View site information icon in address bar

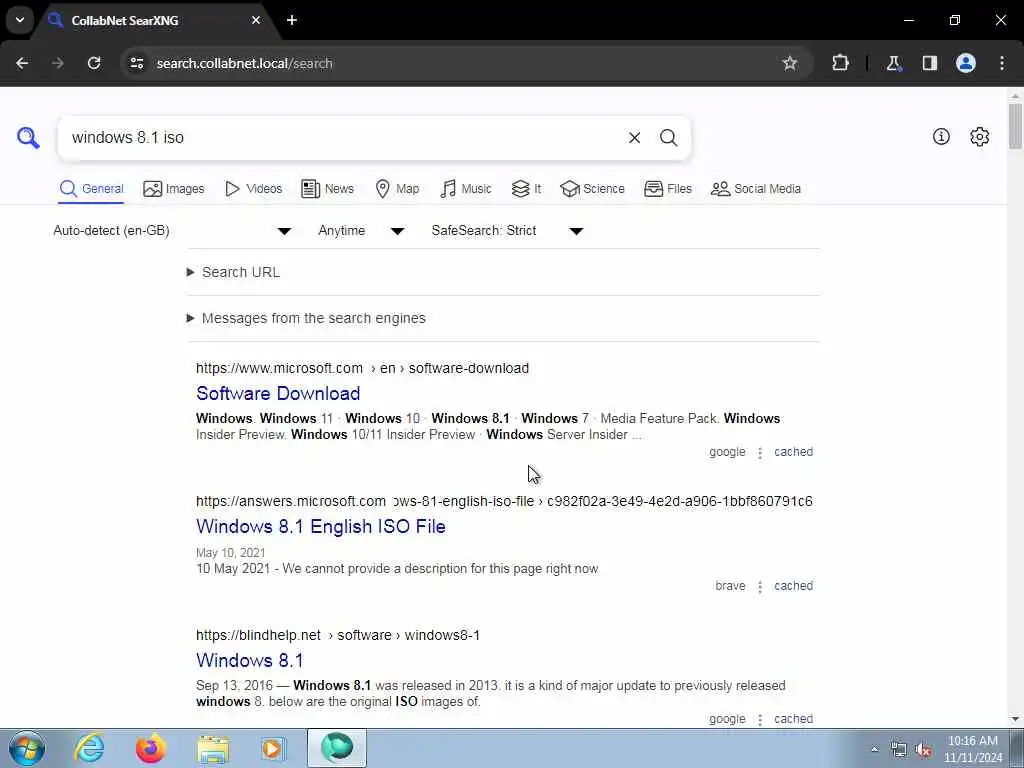click(136, 63)
